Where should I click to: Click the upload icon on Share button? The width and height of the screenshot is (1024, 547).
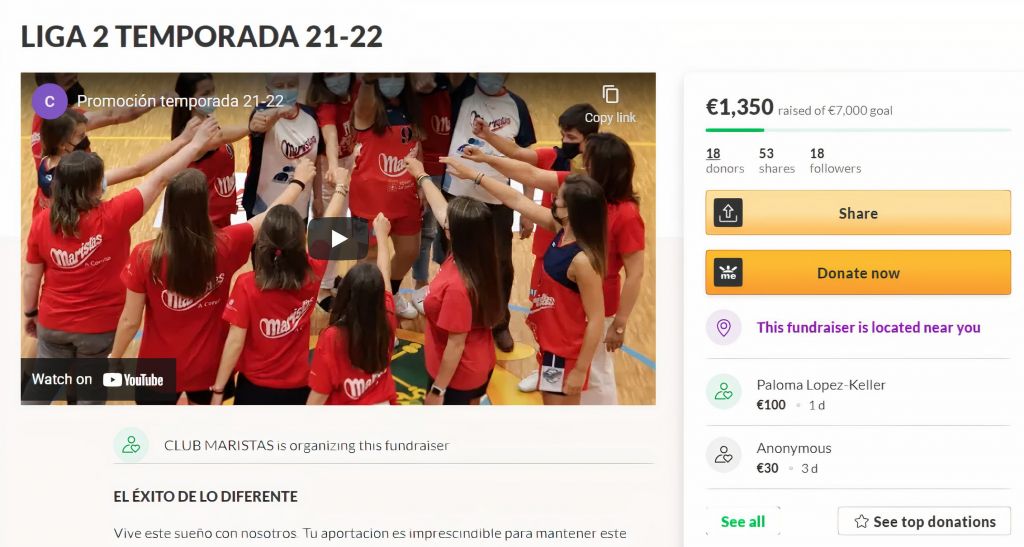click(728, 213)
